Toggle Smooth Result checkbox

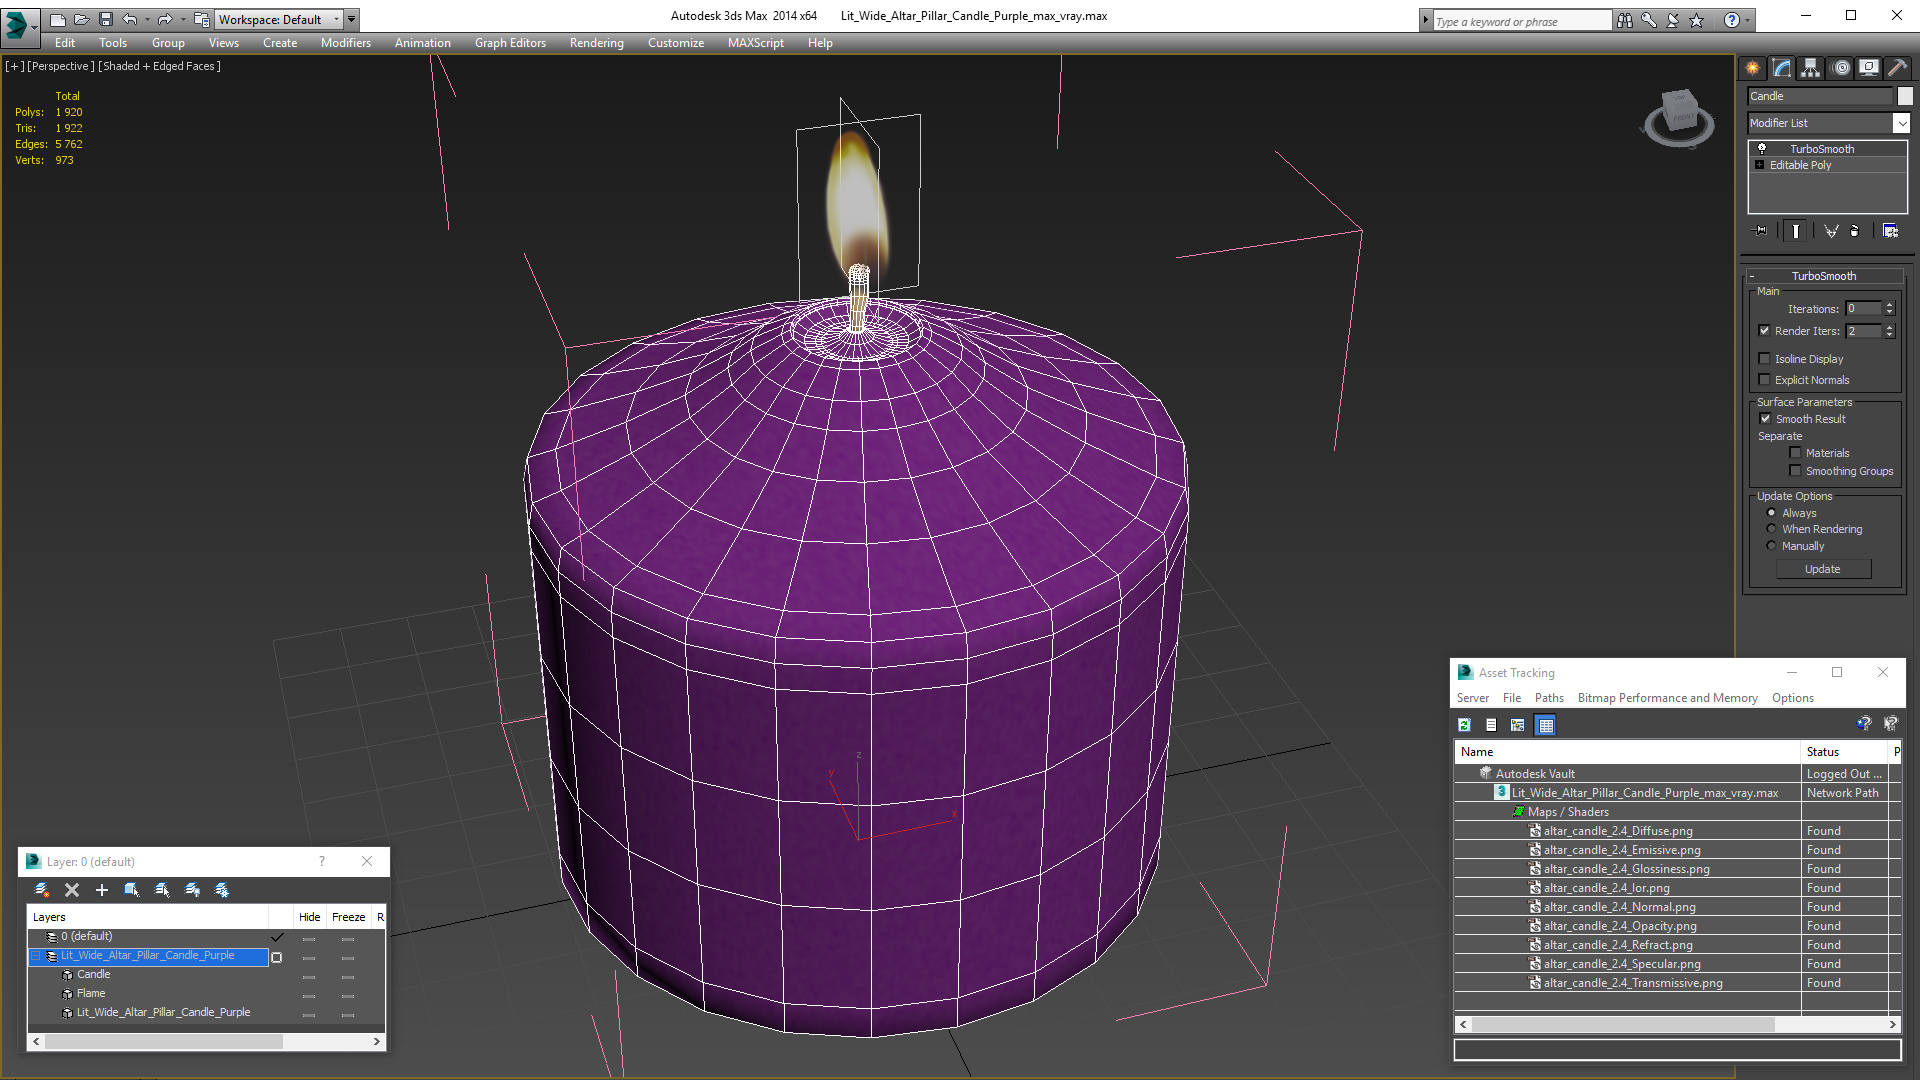pyautogui.click(x=1765, y=419)
